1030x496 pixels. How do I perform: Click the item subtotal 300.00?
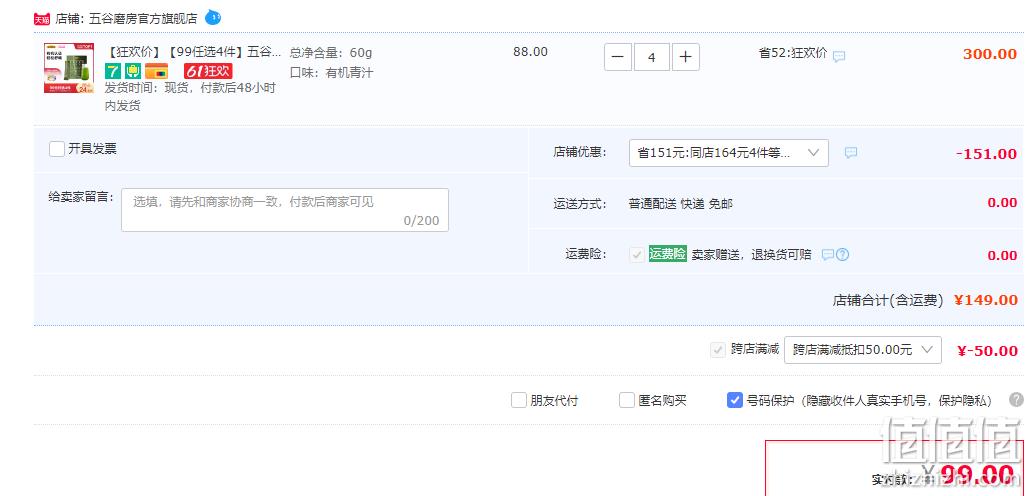[989, 55]
